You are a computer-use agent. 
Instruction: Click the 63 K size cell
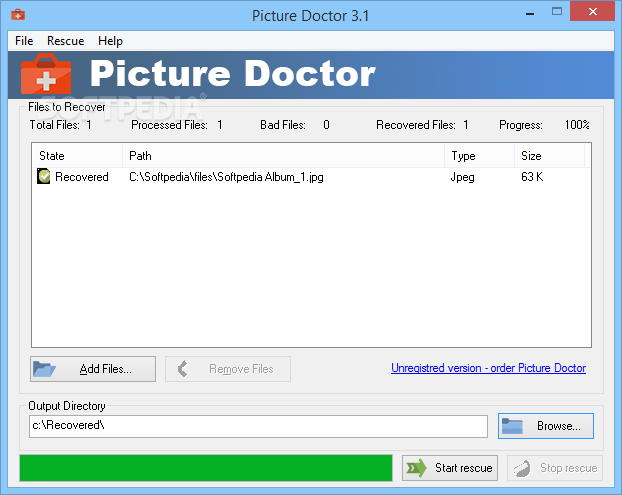[532, 177]
